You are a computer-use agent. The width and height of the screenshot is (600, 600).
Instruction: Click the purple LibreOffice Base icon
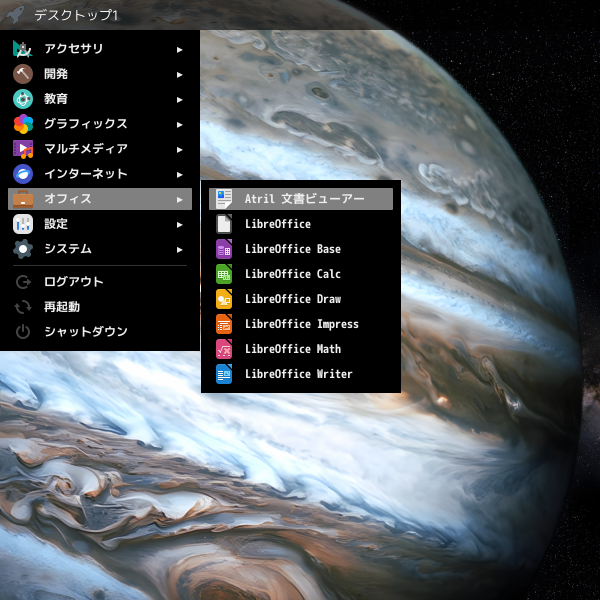coord(224,249)
